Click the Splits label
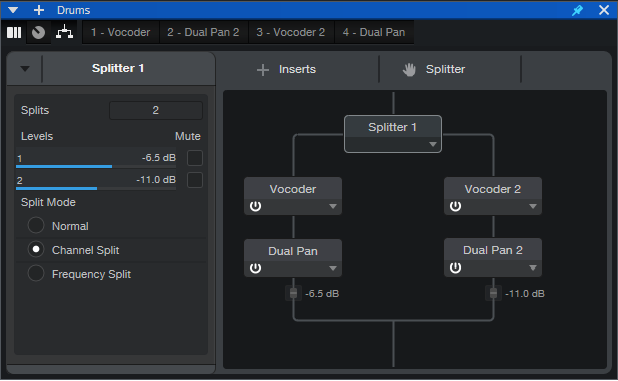Viewport: 618px width, 381px height. pyautogui.click(x=35, y=110)
